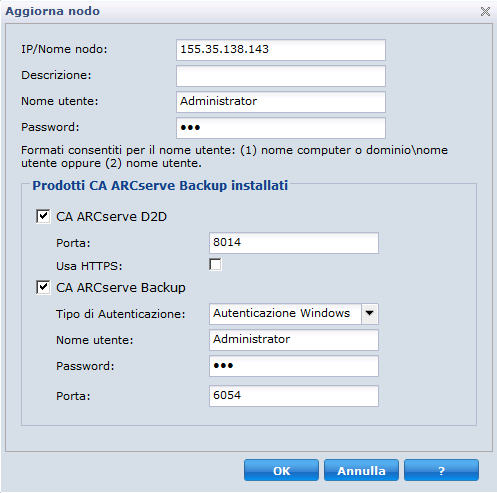Uncheck the CA ARCserve Backup checkbox
Image resolution: width=497 pixels, height=493 pixels.
[43, 287]
